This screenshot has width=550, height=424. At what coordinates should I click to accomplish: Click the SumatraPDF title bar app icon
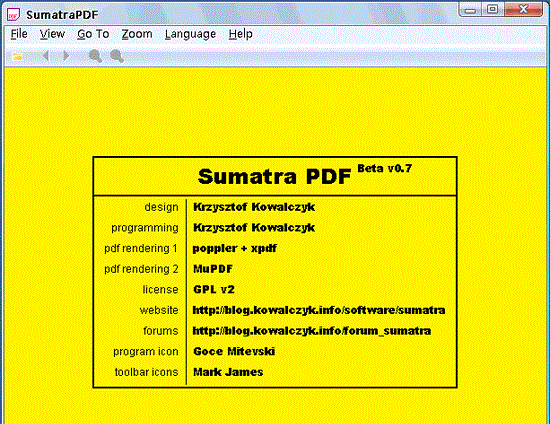tap(14, 15)
